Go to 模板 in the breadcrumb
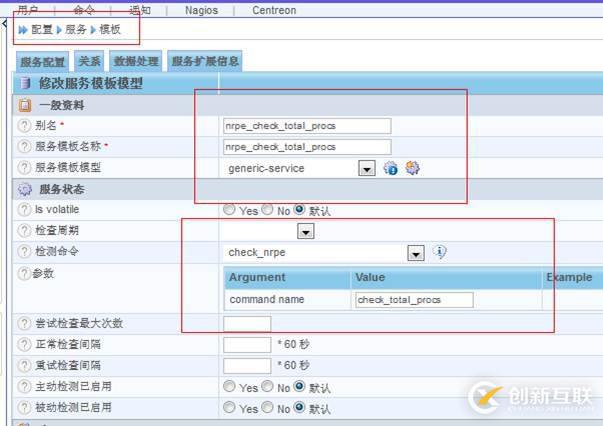603x426 pixels. 110,29
